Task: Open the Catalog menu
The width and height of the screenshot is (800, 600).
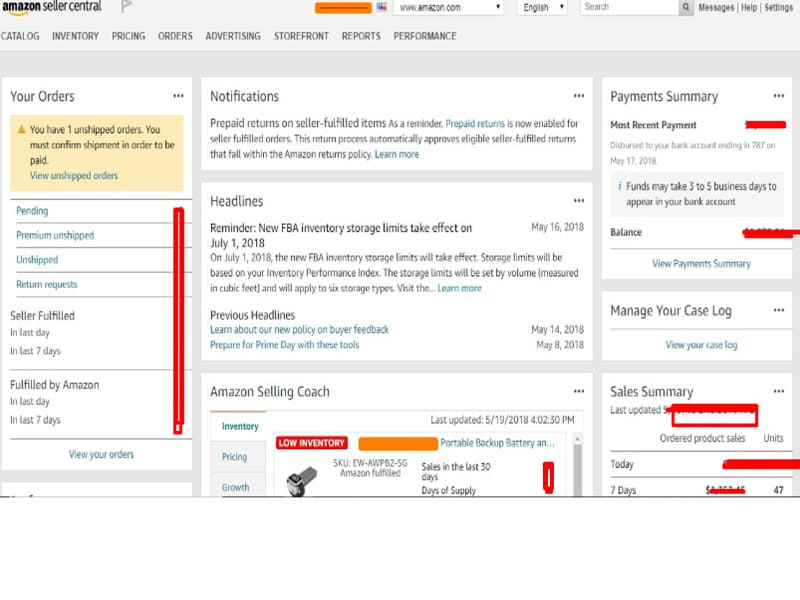Action: coord(20,36)
